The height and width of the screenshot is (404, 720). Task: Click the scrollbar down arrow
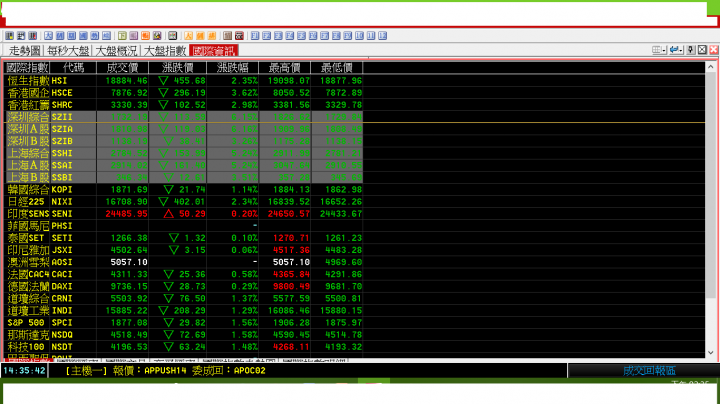(x=710, y=353)
